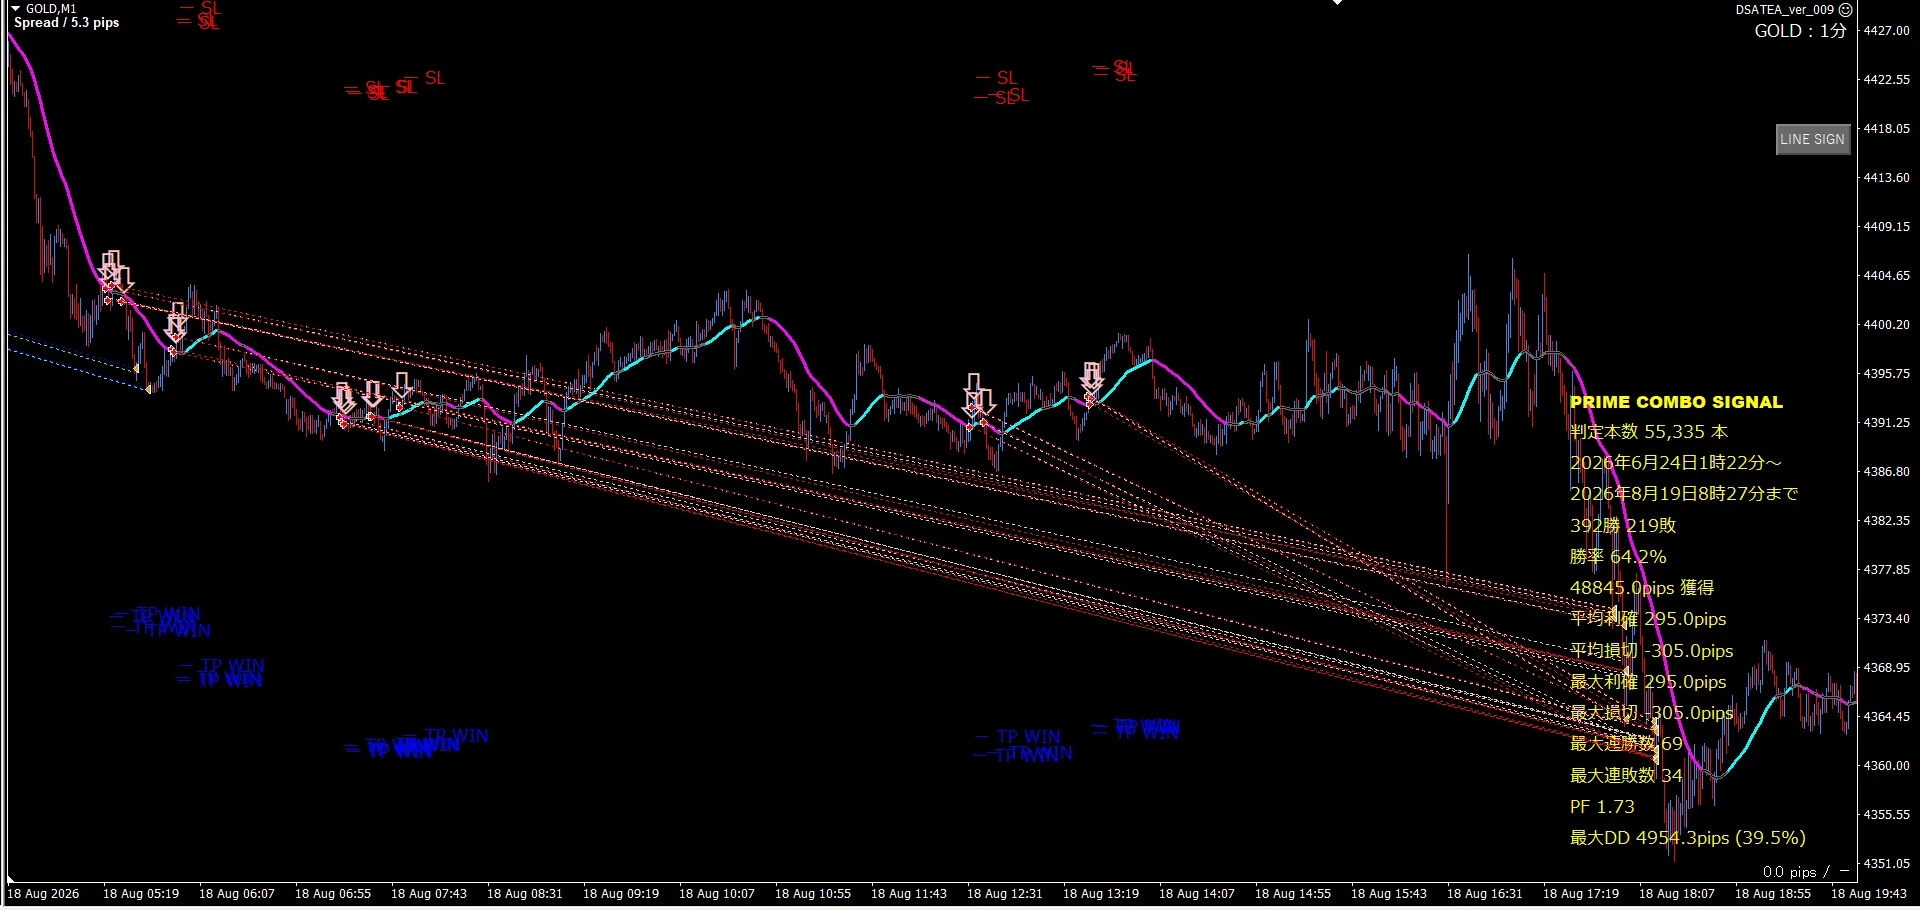Select the '18 Aug 14:55' time axis label
Image resolution: width=1920 pixels, height=910 pixels.
pos(1293,894)
